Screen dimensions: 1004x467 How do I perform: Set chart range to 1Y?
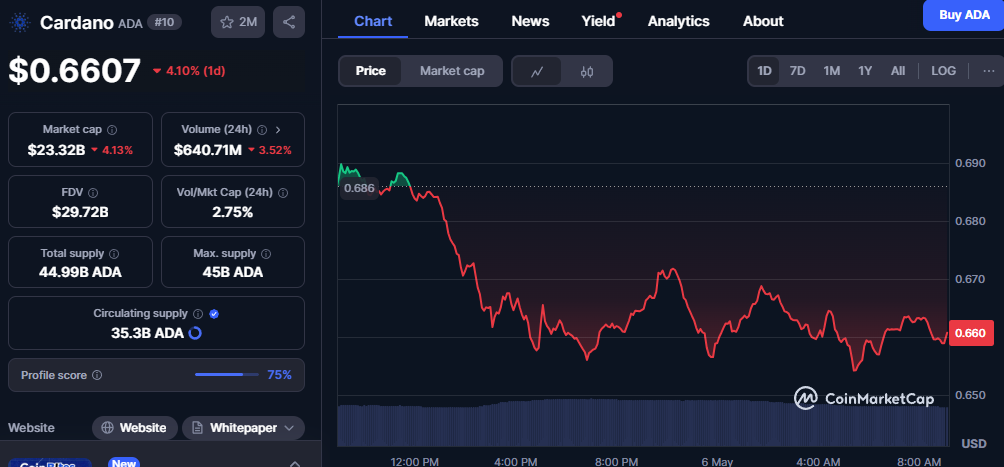[x=865, y=70]
